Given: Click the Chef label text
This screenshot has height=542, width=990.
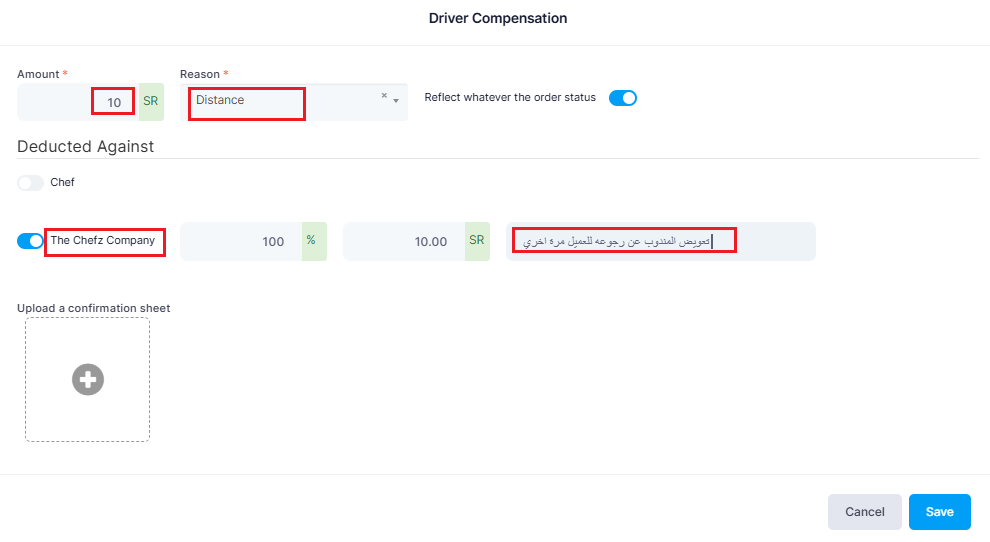Looking at the screenshot, I should coord(63,183).
